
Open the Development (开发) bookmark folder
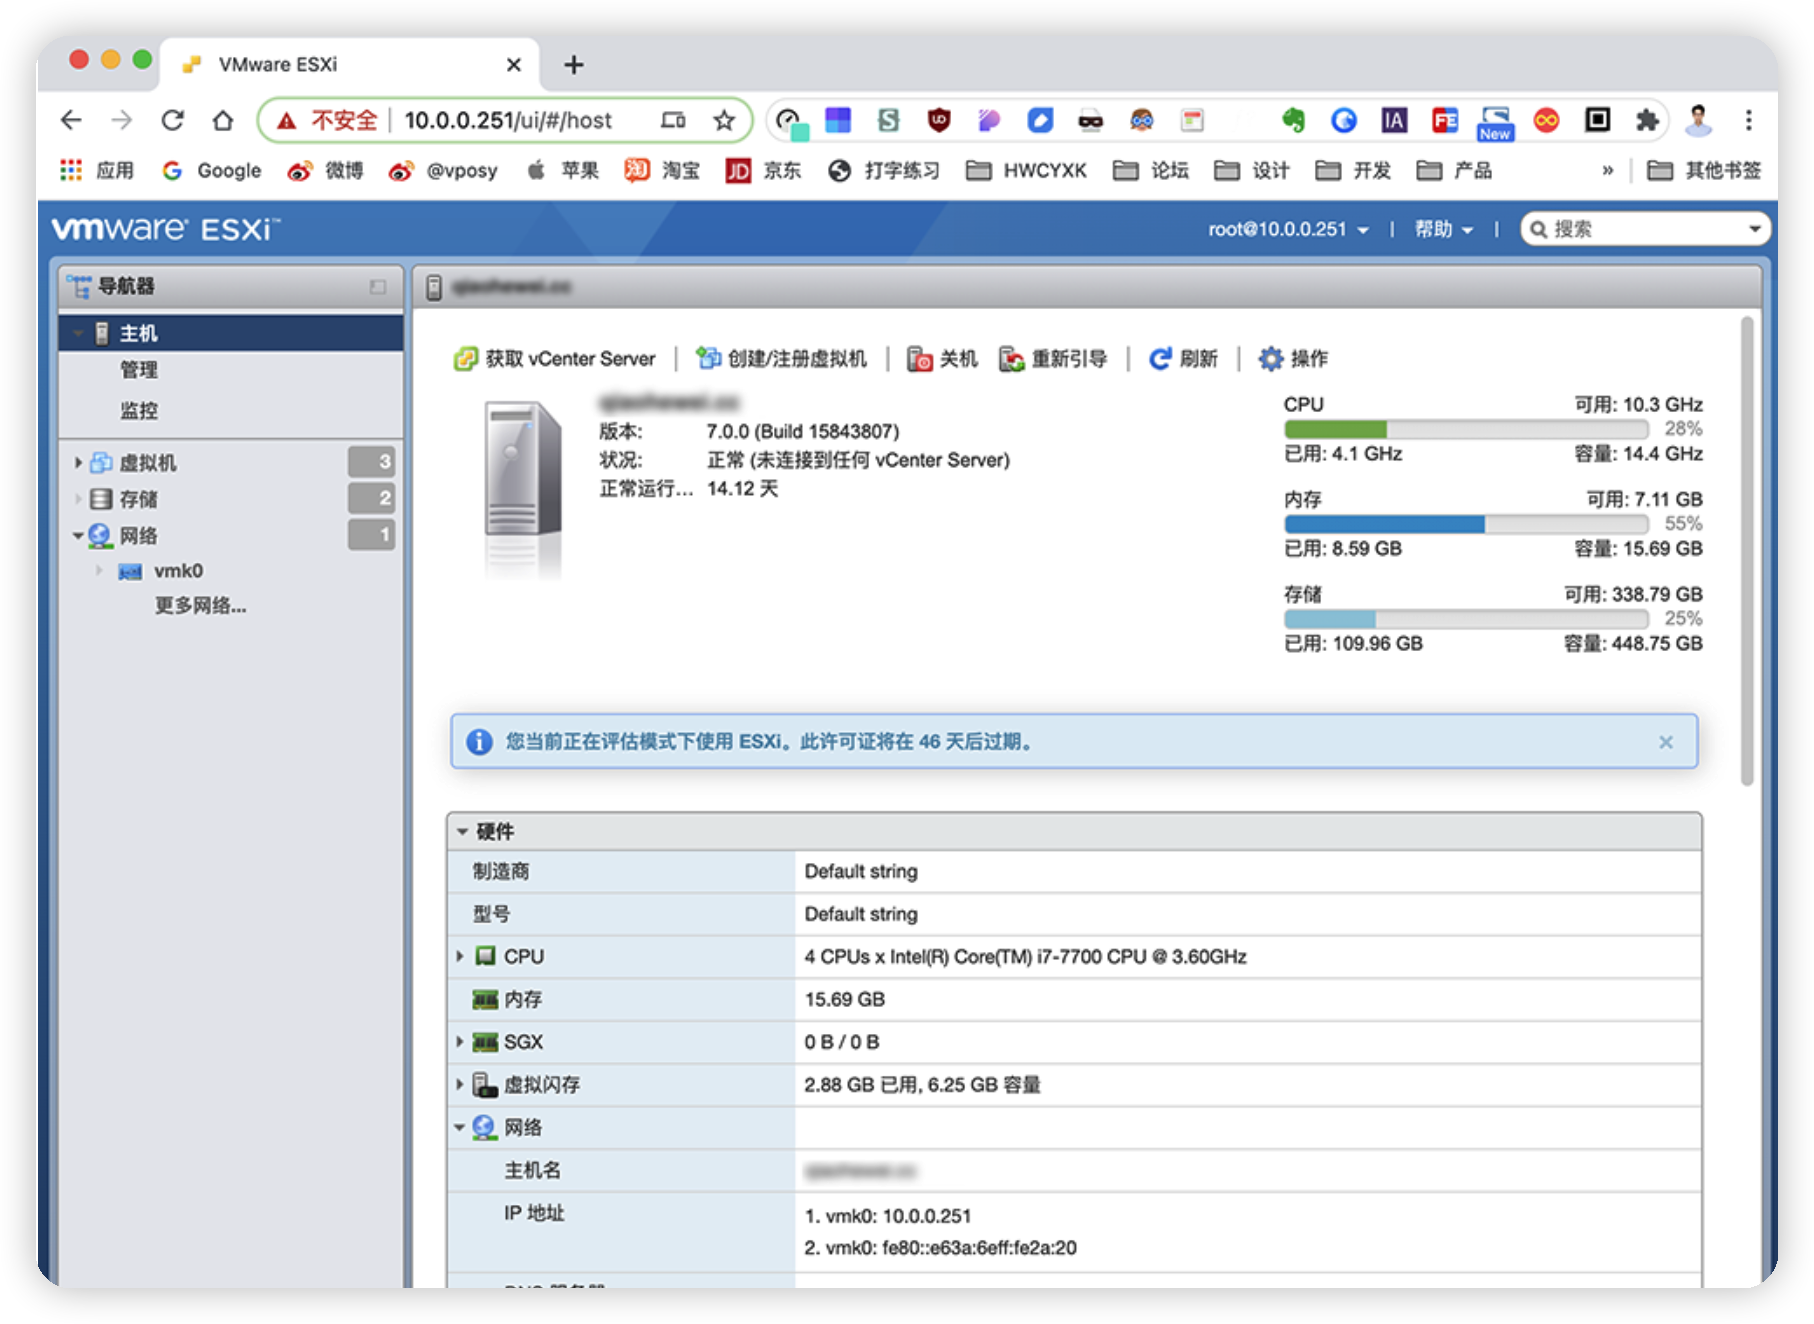click(x=1354, y=171)
